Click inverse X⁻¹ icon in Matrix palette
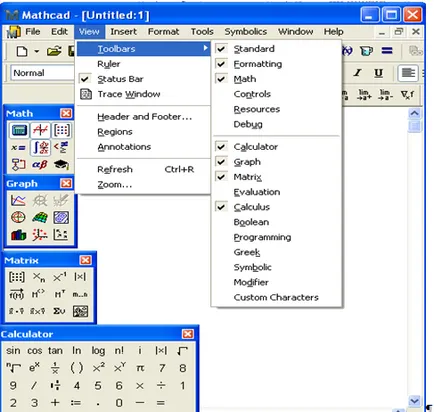The image size is (434, 412). click(60, 277)
